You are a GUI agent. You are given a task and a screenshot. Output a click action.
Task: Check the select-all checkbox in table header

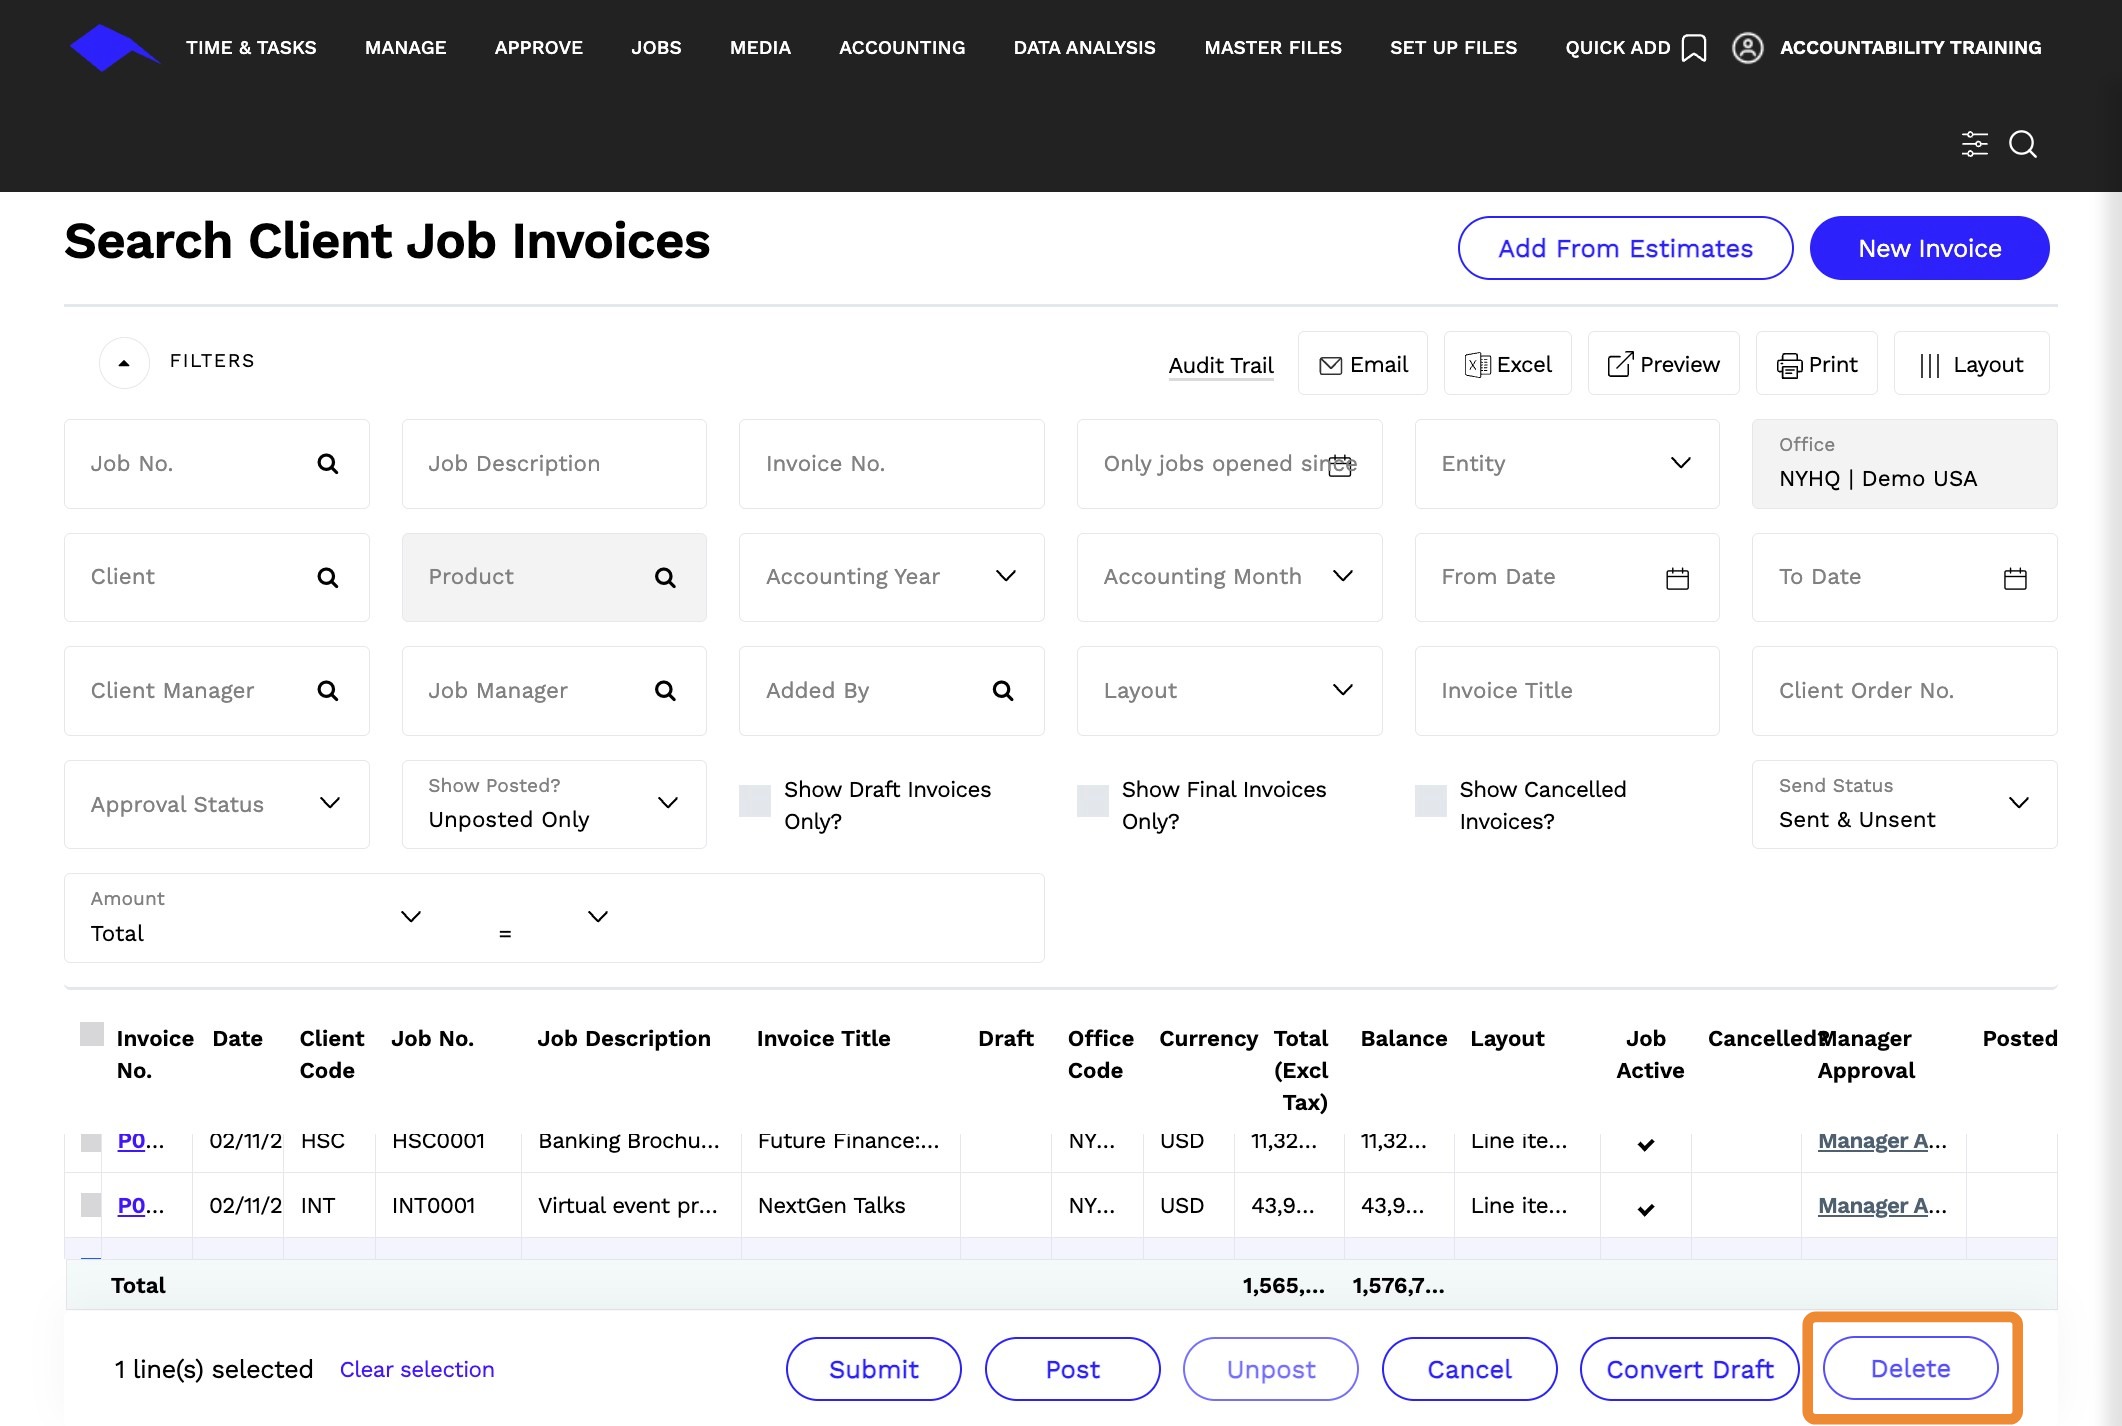click(x=92, y=1034)
